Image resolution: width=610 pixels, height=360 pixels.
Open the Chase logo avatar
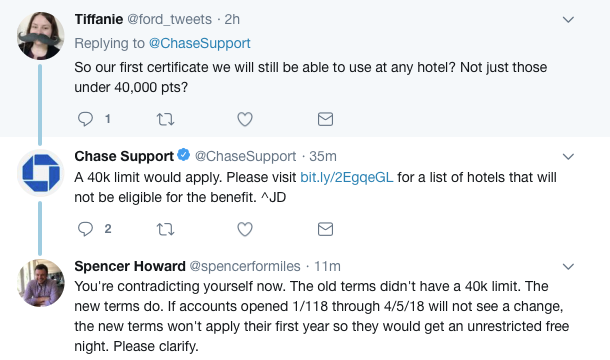tap(40, 173)
